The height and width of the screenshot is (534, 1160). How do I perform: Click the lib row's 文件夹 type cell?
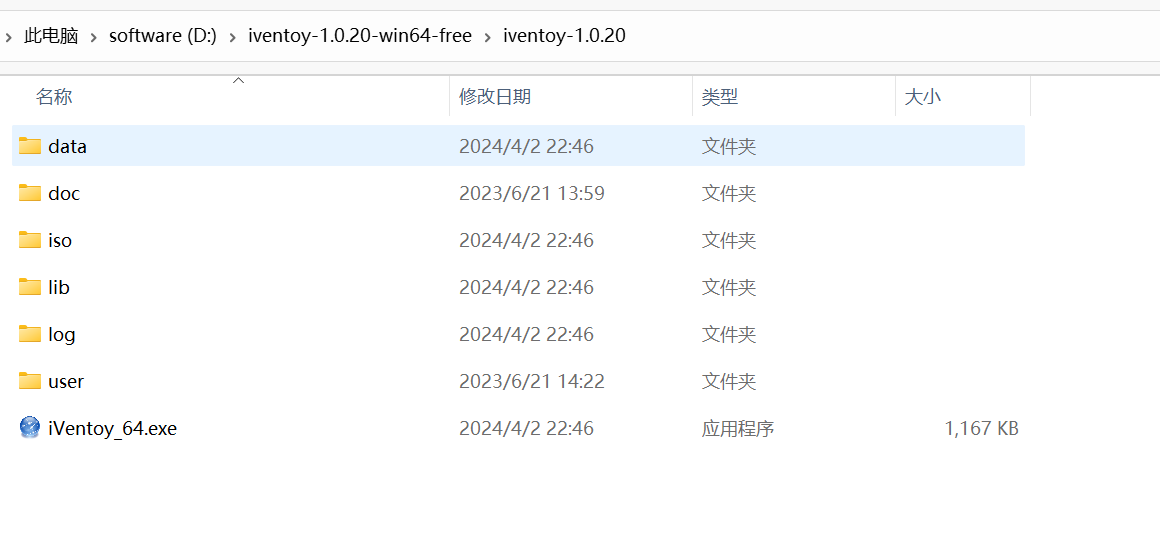pyautogui.click(x=729, y=288)
